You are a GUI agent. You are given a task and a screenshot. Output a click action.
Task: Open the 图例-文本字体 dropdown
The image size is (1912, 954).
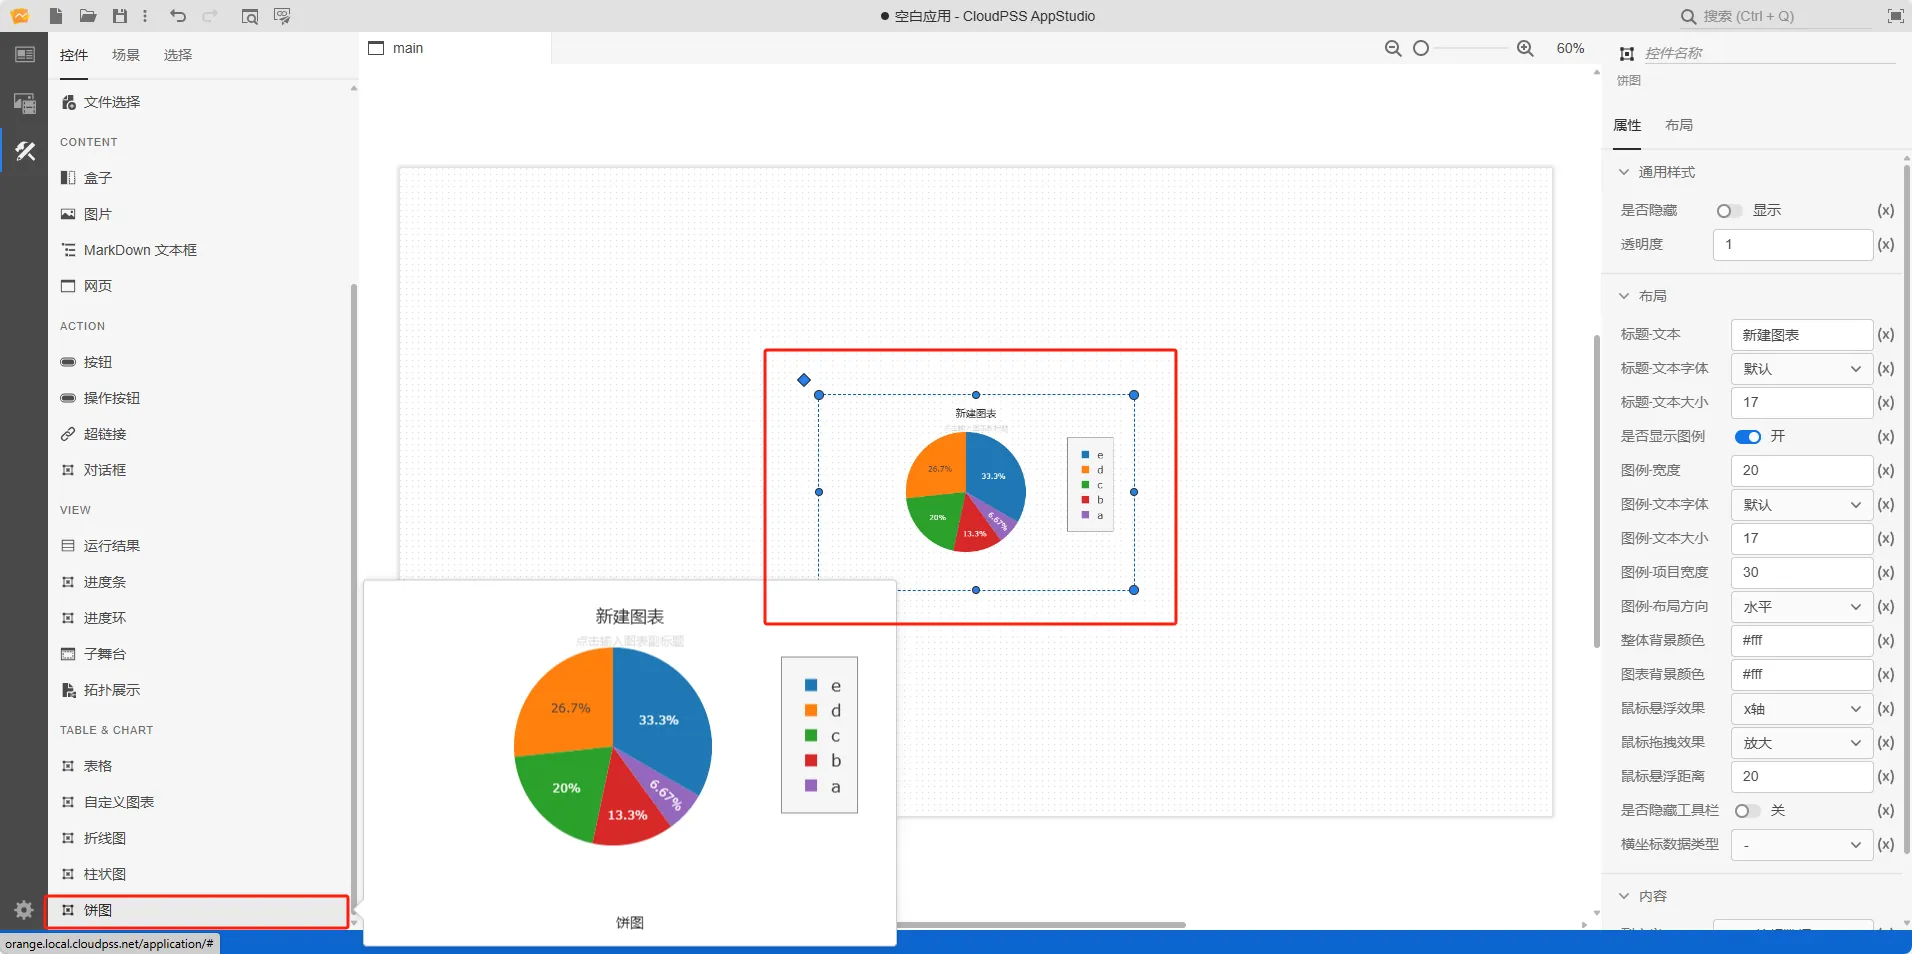point(1802,505)
